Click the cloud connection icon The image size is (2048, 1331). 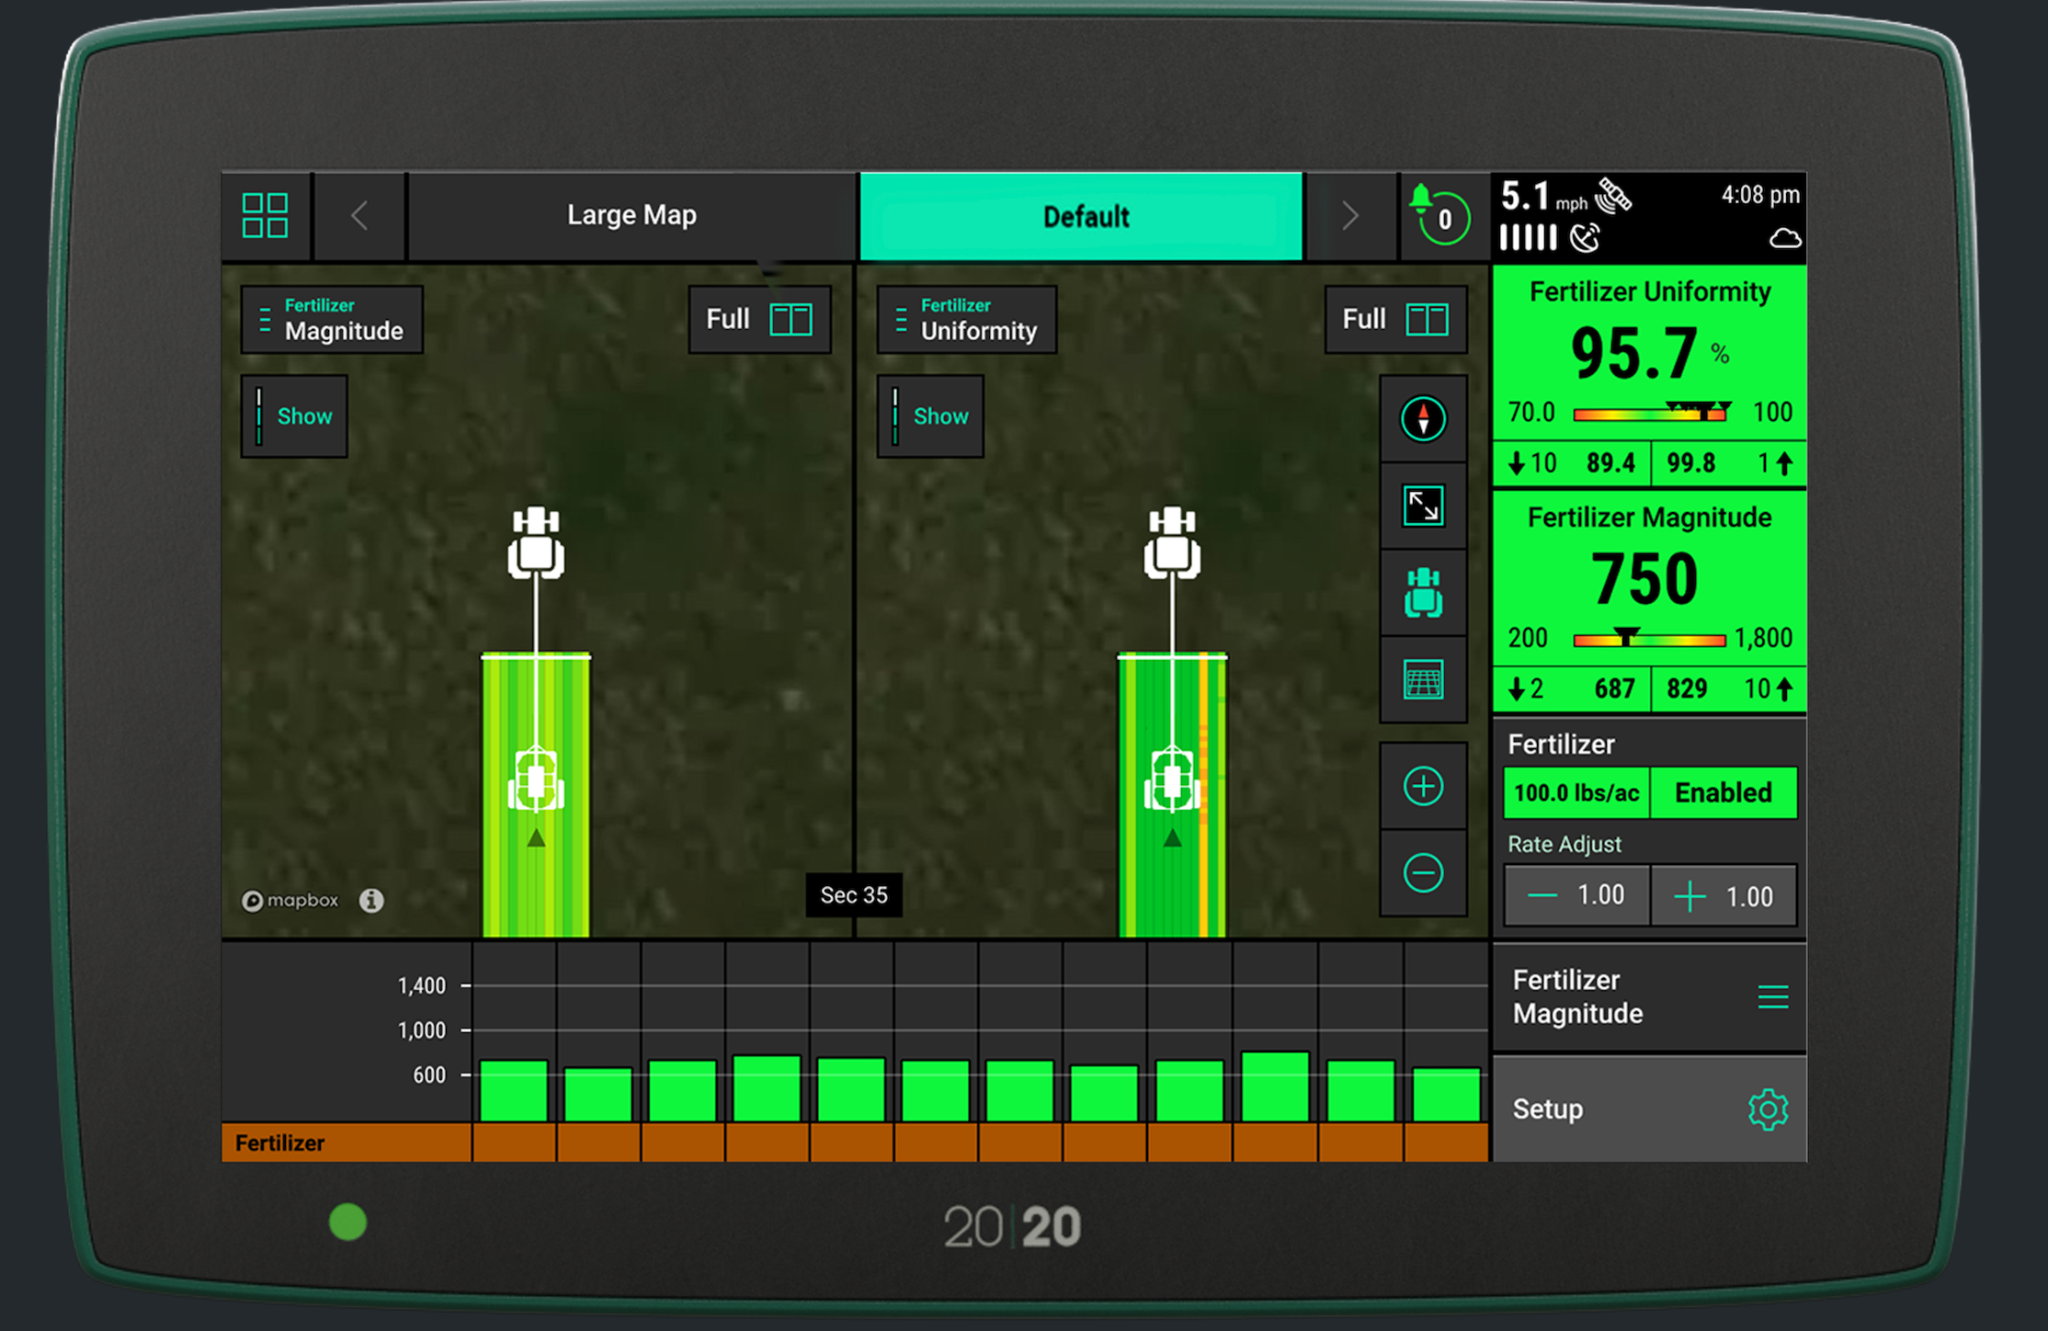coord(1785,238)
